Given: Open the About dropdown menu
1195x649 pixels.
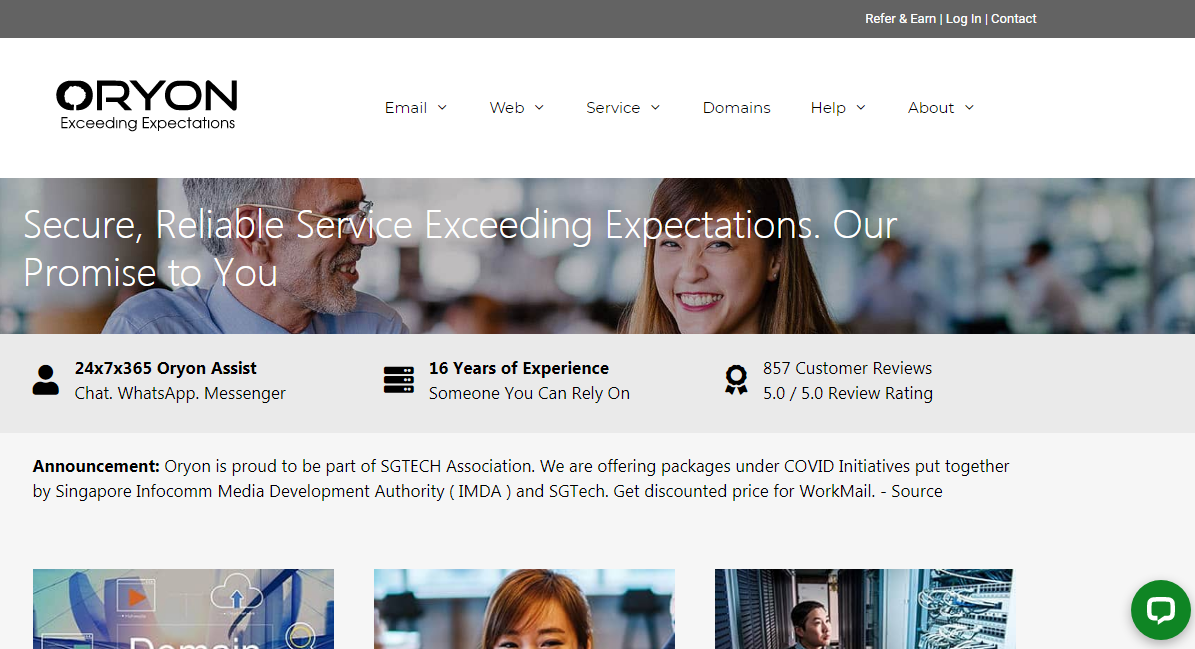Looking at the screenshot, I should coord(940,108).
